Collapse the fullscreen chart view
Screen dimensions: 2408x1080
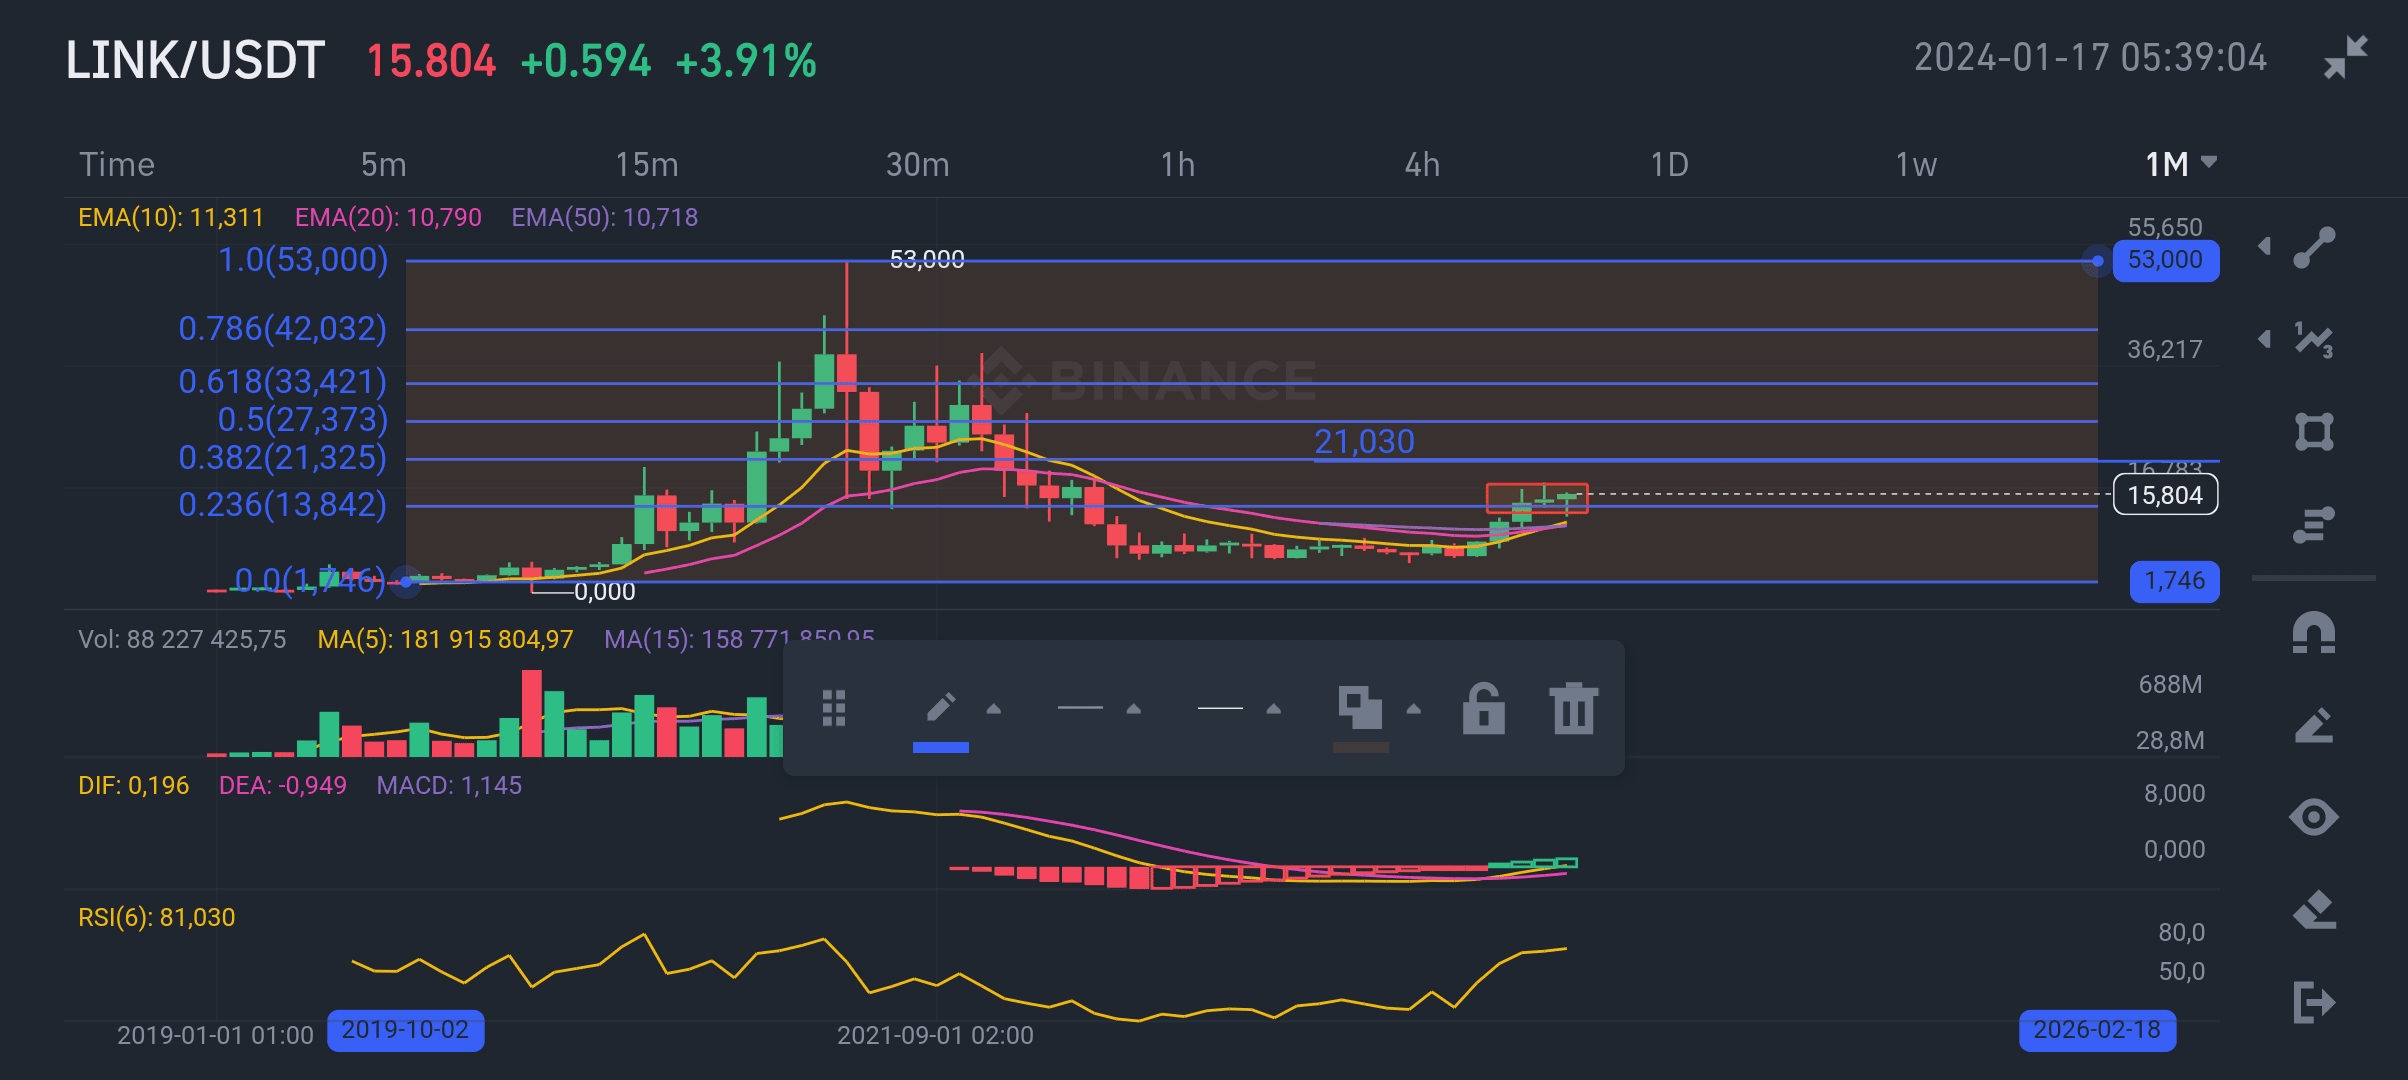click(2345, 57)
